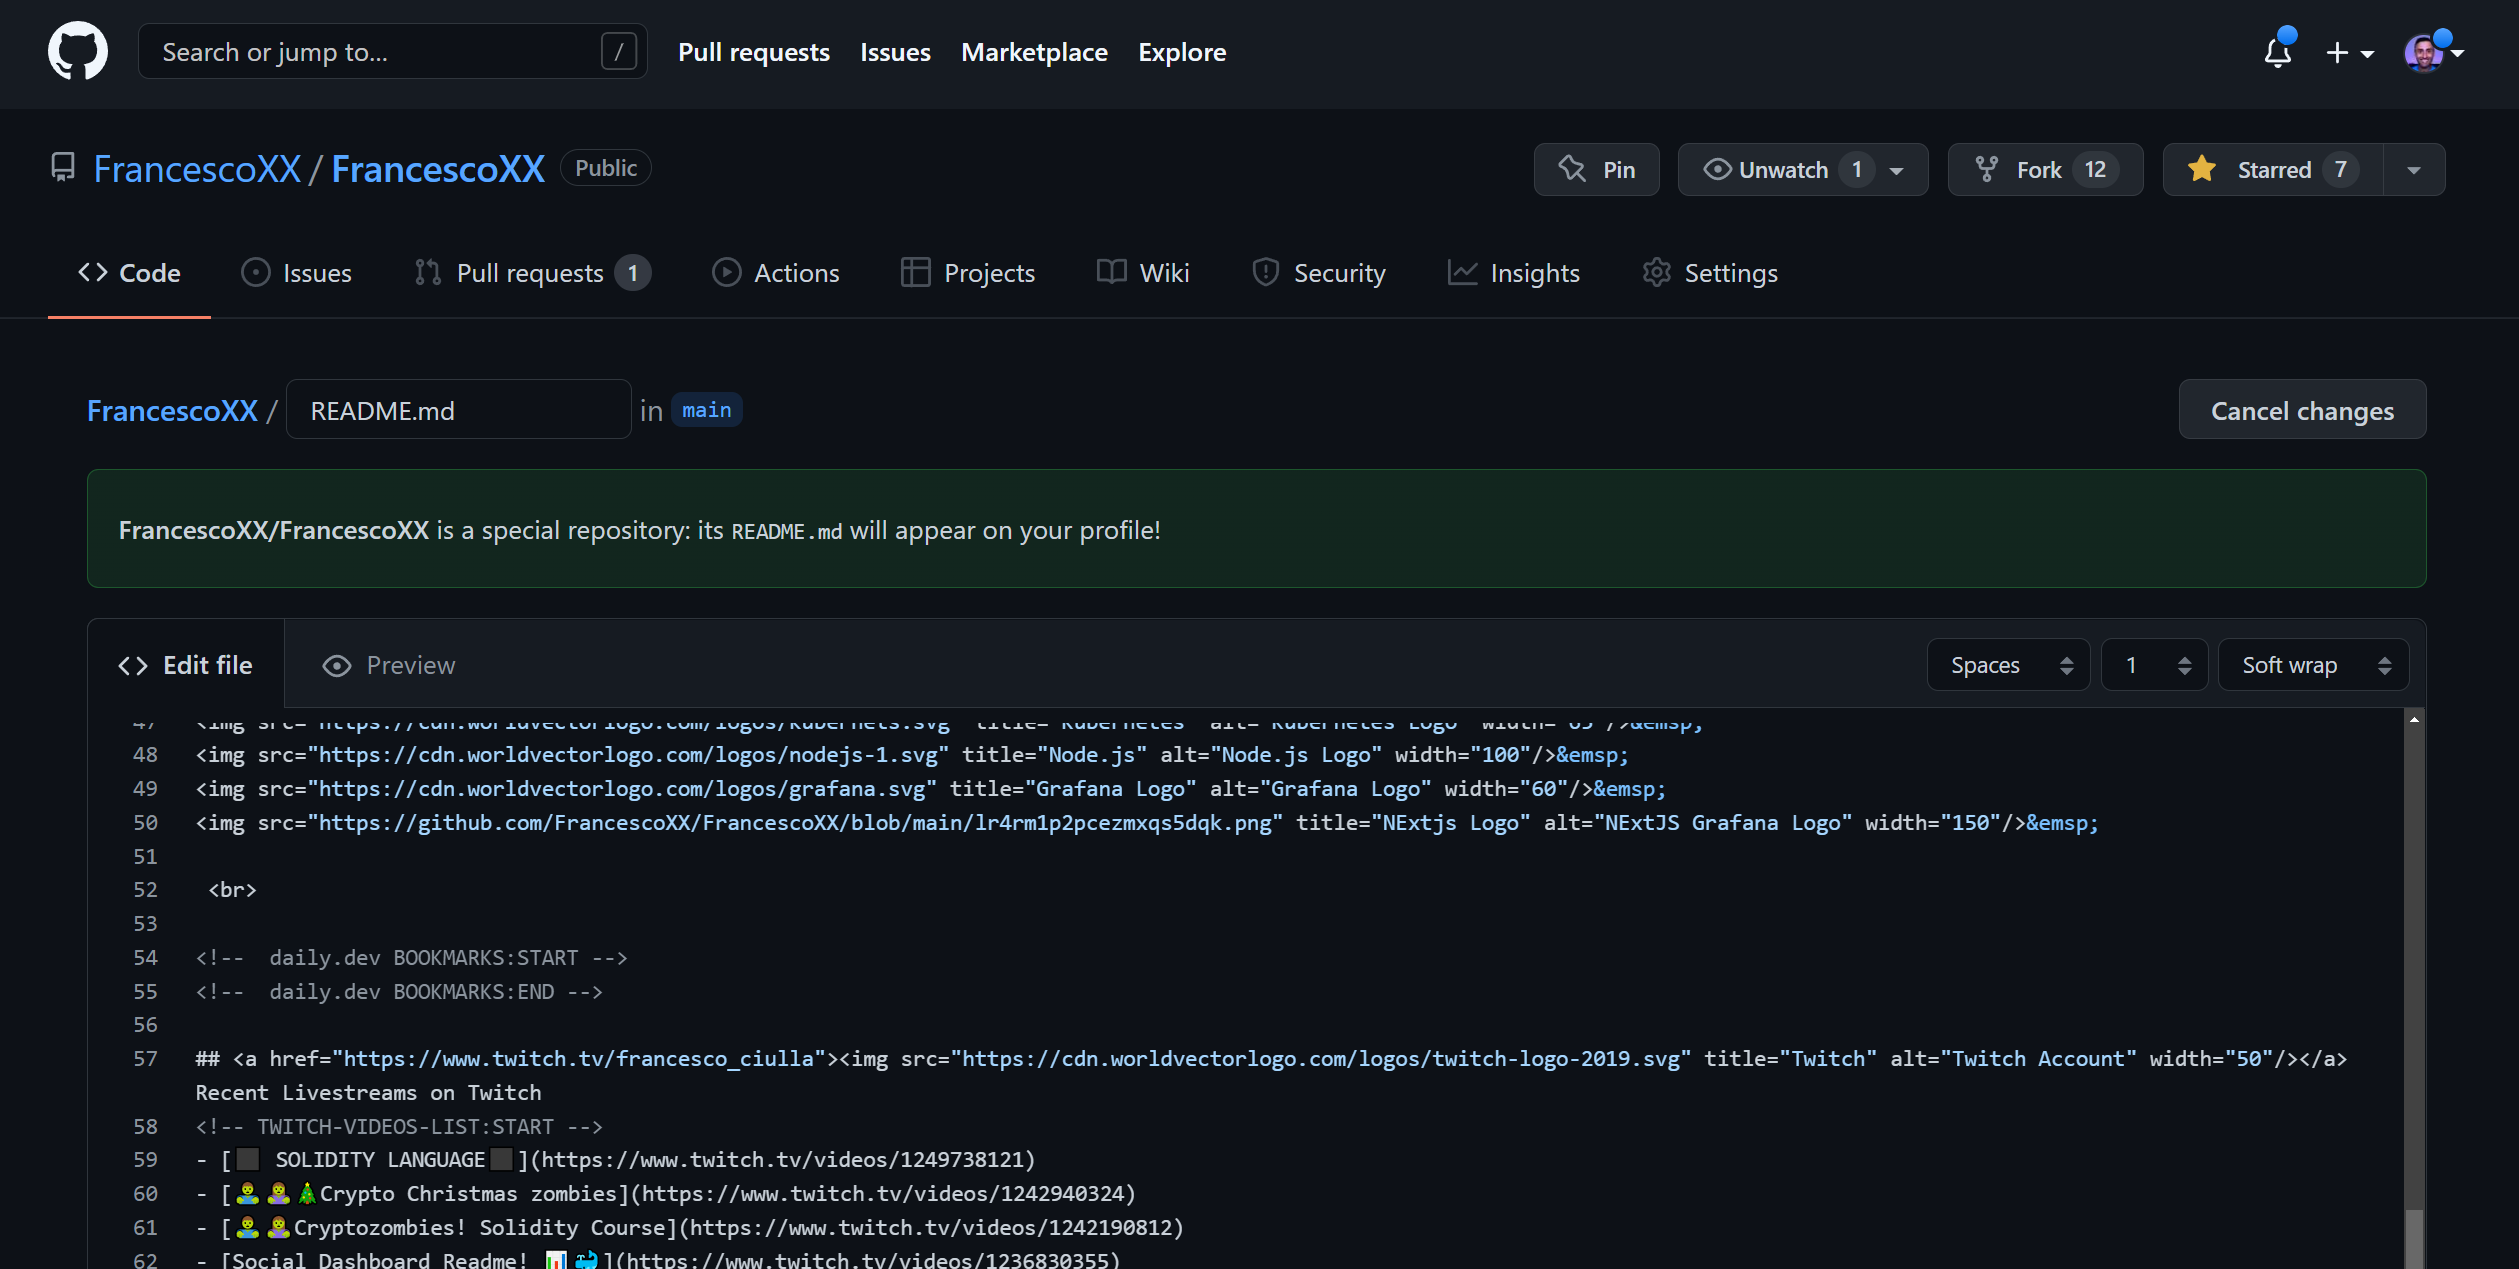This screenshot has height=1269, width=2519.
Task: Edit the README.md filename field
Action: 458,409
